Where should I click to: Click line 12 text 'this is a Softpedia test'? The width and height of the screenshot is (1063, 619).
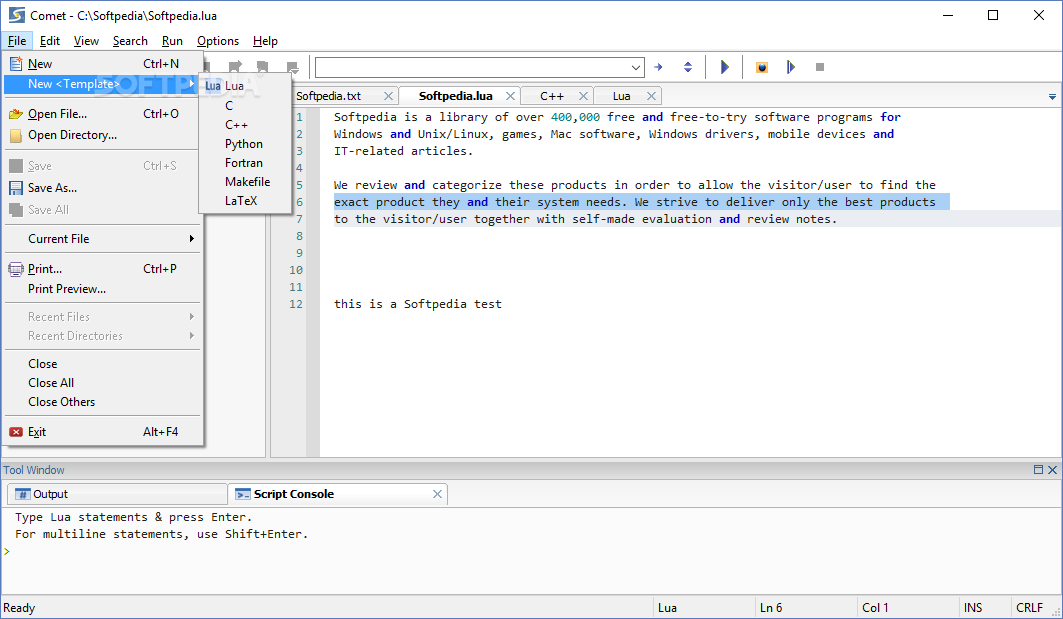click(x=418, y=304)
